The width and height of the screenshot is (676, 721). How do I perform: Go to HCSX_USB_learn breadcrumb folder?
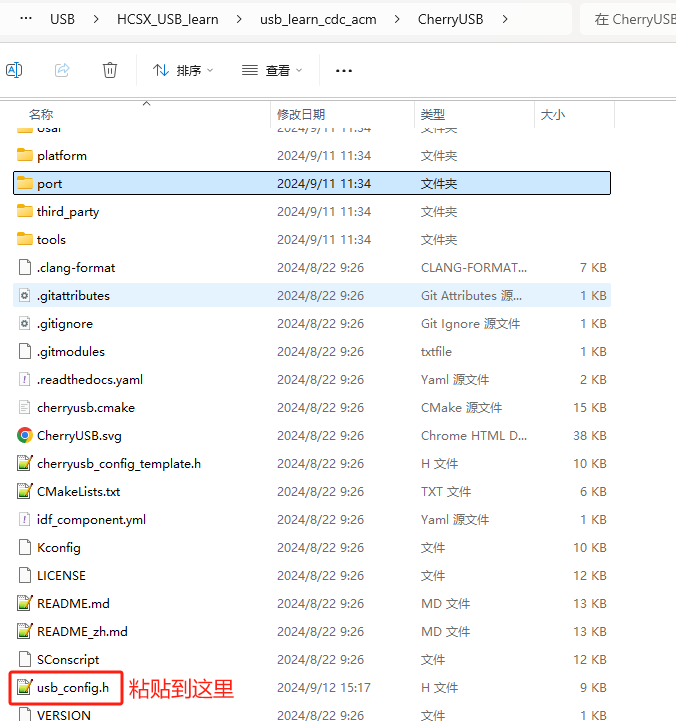(x=167, y=19)
